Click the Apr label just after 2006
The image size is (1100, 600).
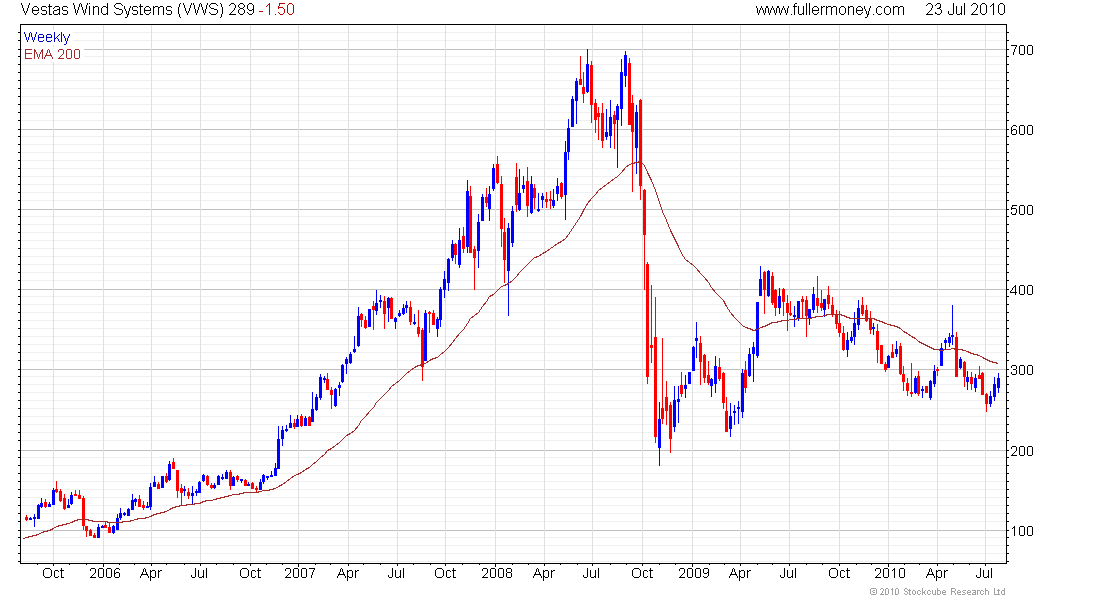point(151,573)
